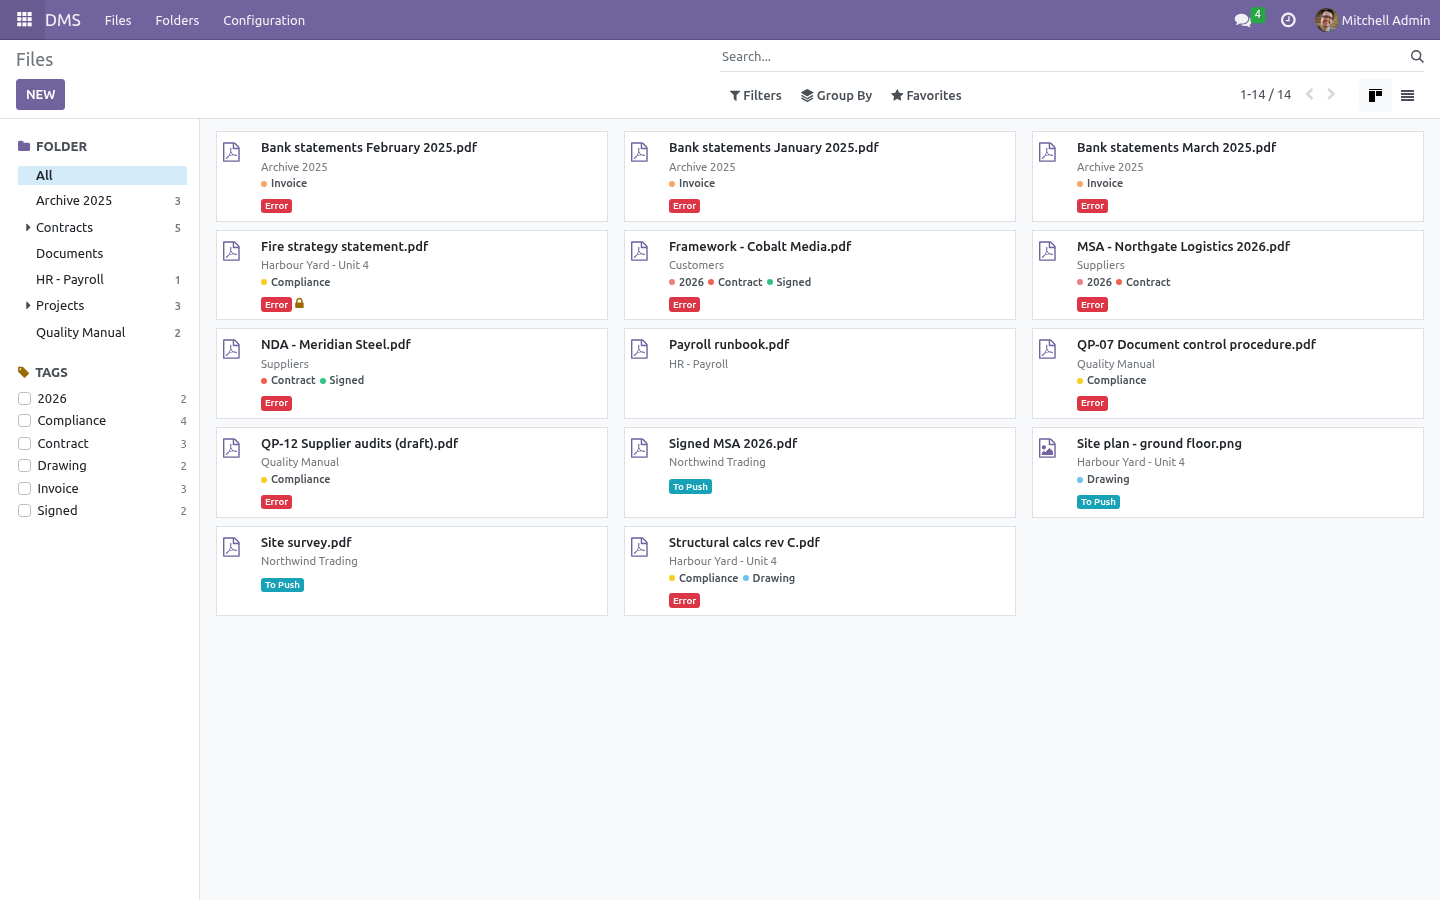Go to next page of files
This screenshot has height=900, width=1440.
[1331, 95]
